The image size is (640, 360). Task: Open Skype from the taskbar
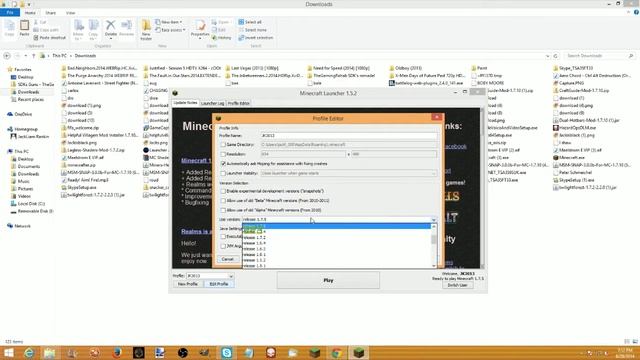[x=227, y=353]
